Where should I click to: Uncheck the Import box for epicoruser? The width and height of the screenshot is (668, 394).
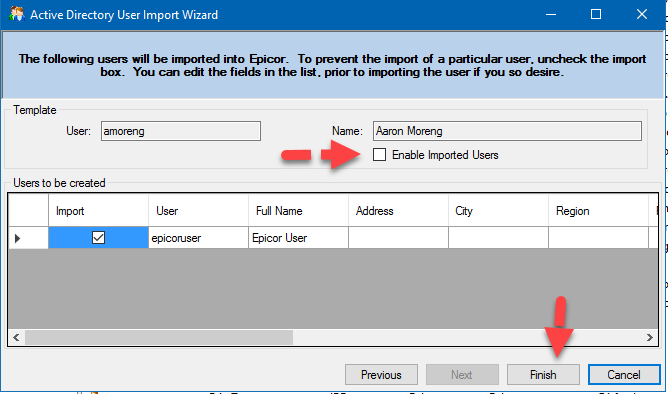point(98,237)
